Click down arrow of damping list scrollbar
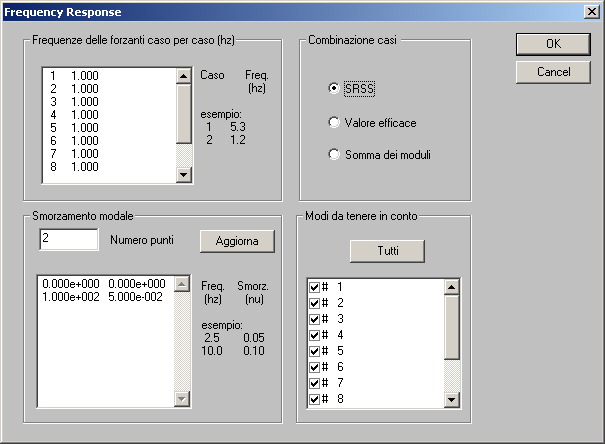The width and height of the screenshot is (605, 444). 182,399
